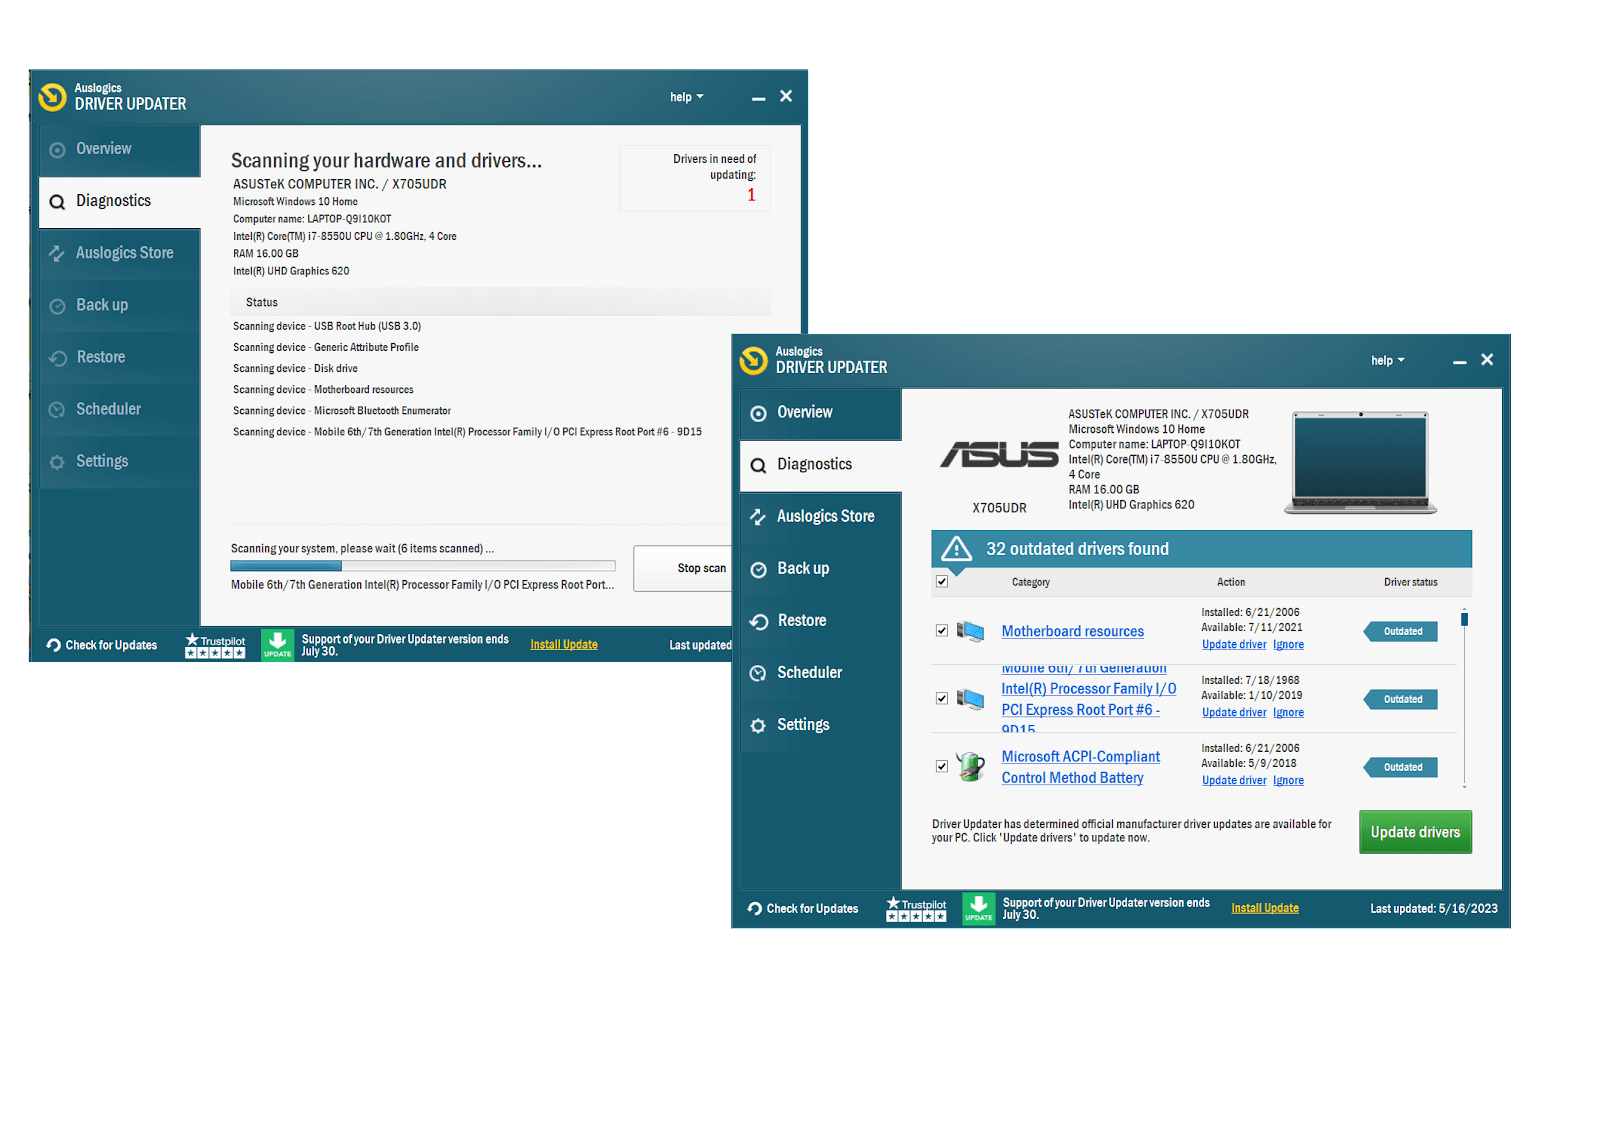Click the Diagnostics magnifier icon in scanning window
This screenshot has height=1137, width=1600.
click(x=57, y=202)
